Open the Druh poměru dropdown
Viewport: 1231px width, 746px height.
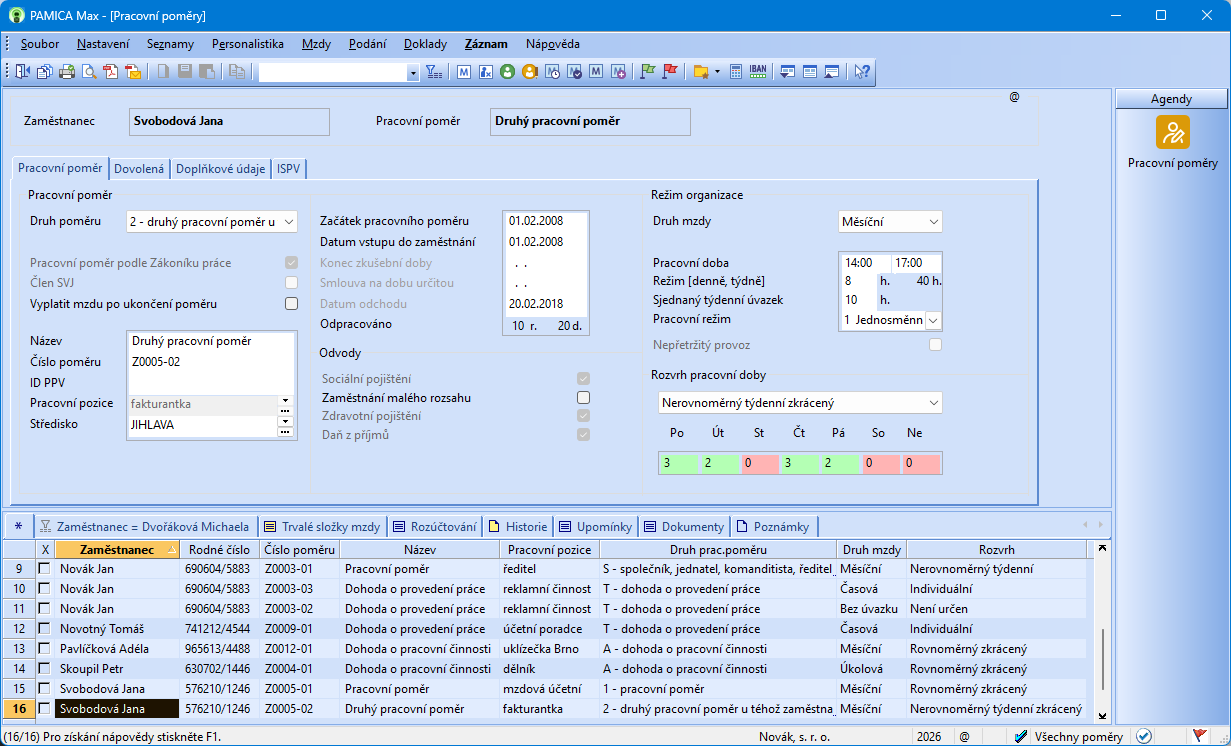coord(288,222)
